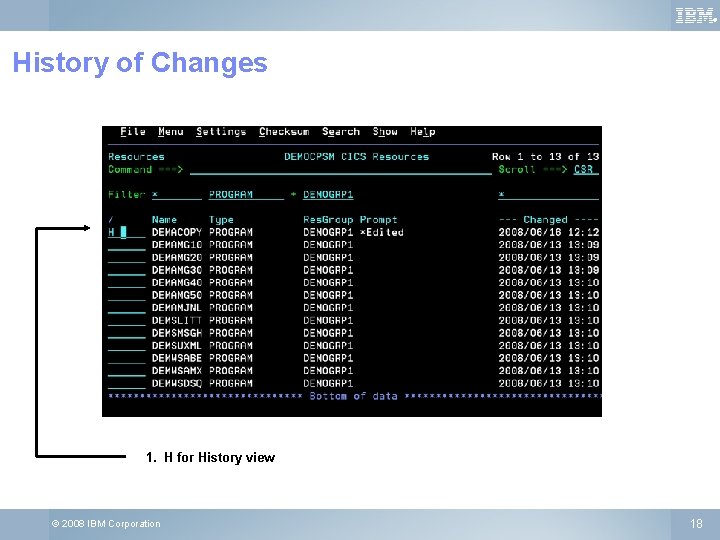Select the DEMSLITT resource name
This screenshot has width=720, height=540.
click(177, 321)
